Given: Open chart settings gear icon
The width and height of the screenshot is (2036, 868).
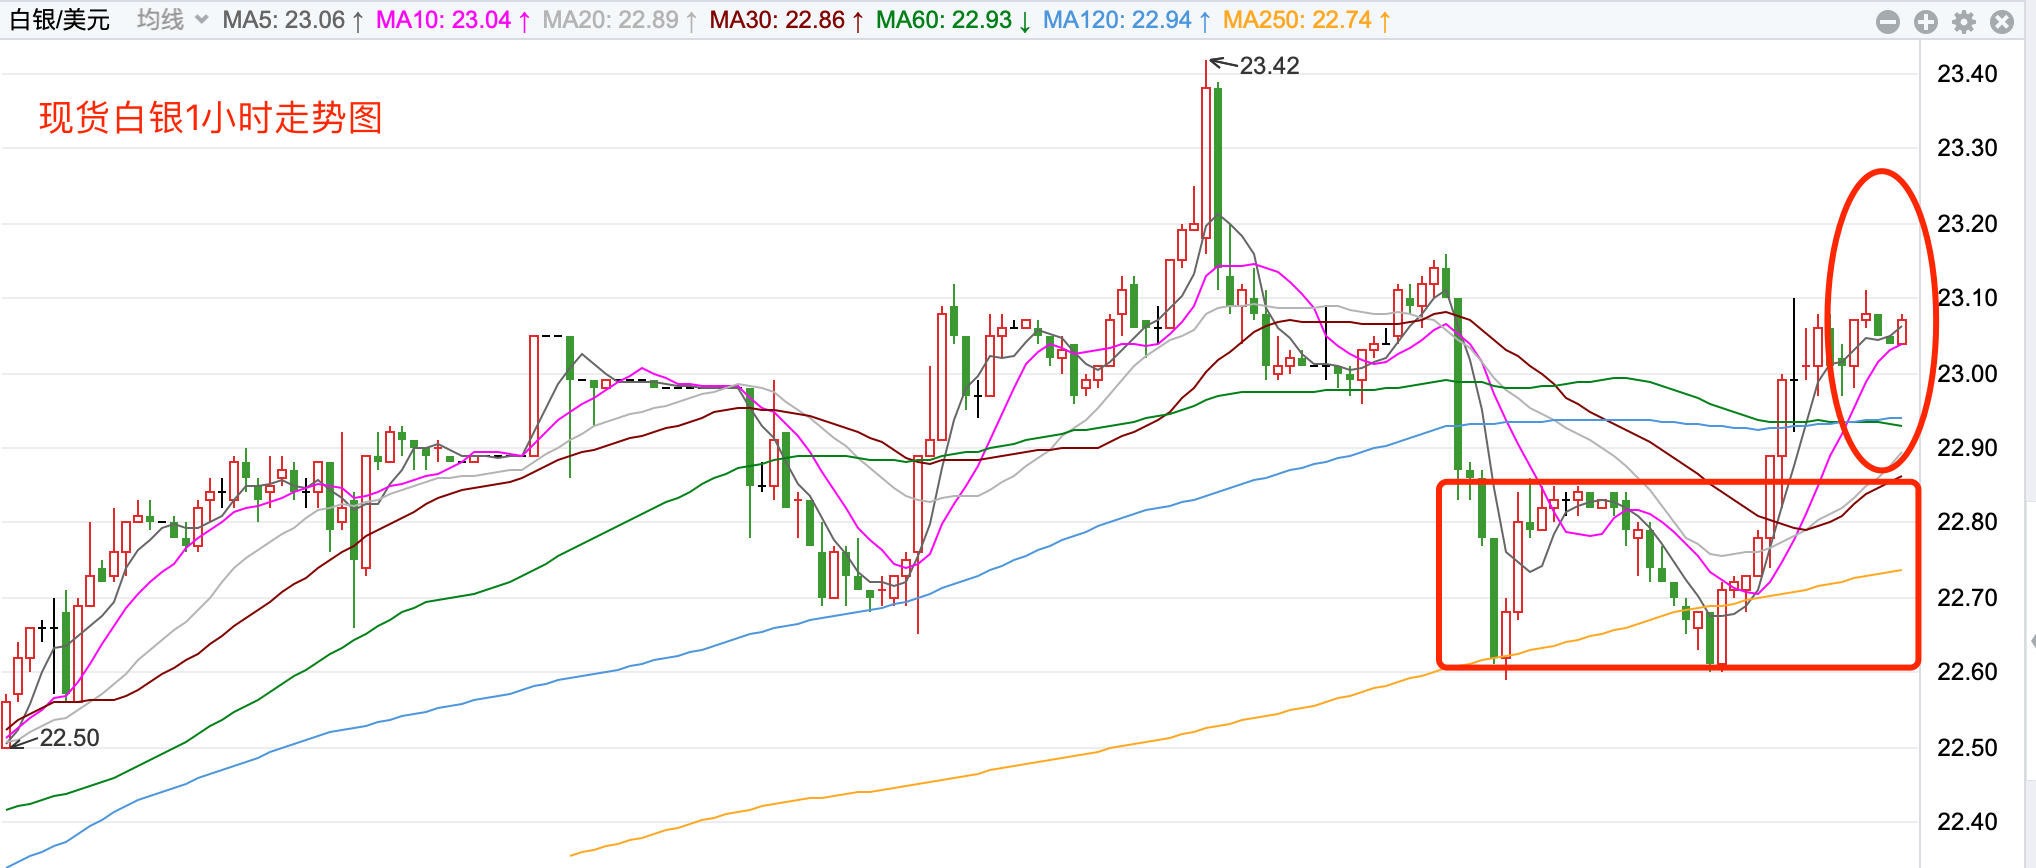Looking at the screenshot, I should [1964, 22].
